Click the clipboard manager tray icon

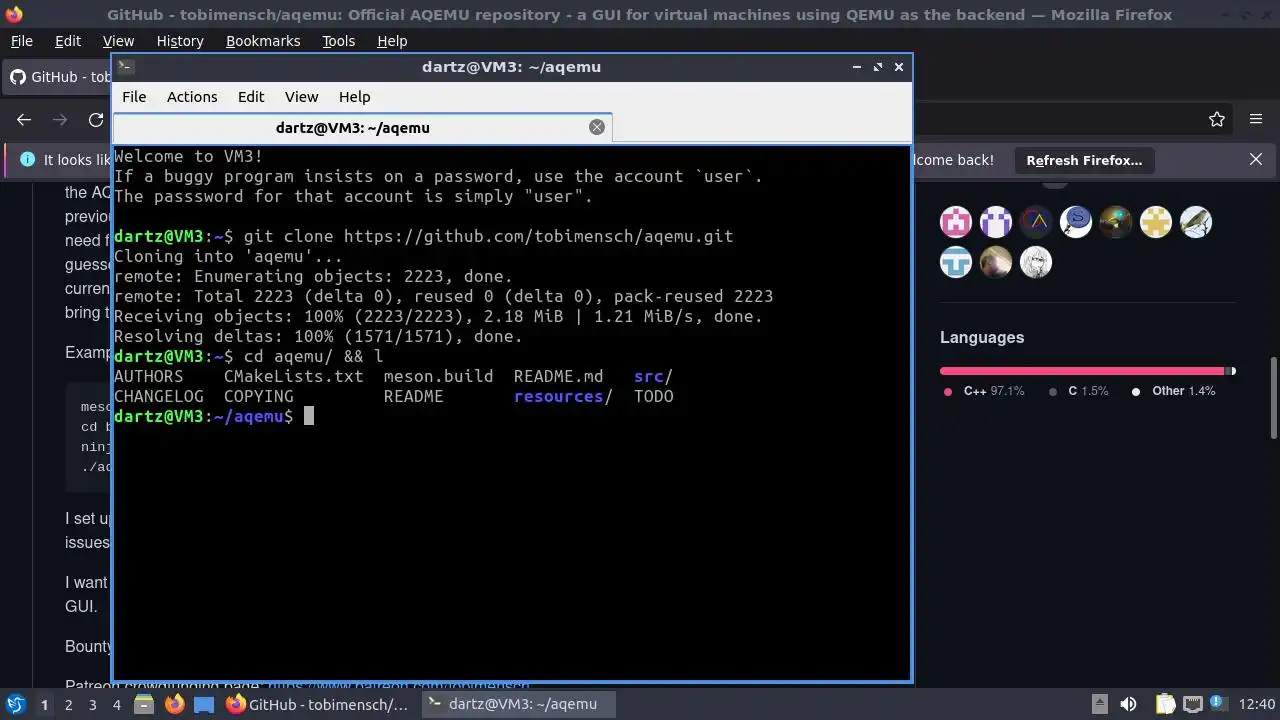(x=1165, y=704)
